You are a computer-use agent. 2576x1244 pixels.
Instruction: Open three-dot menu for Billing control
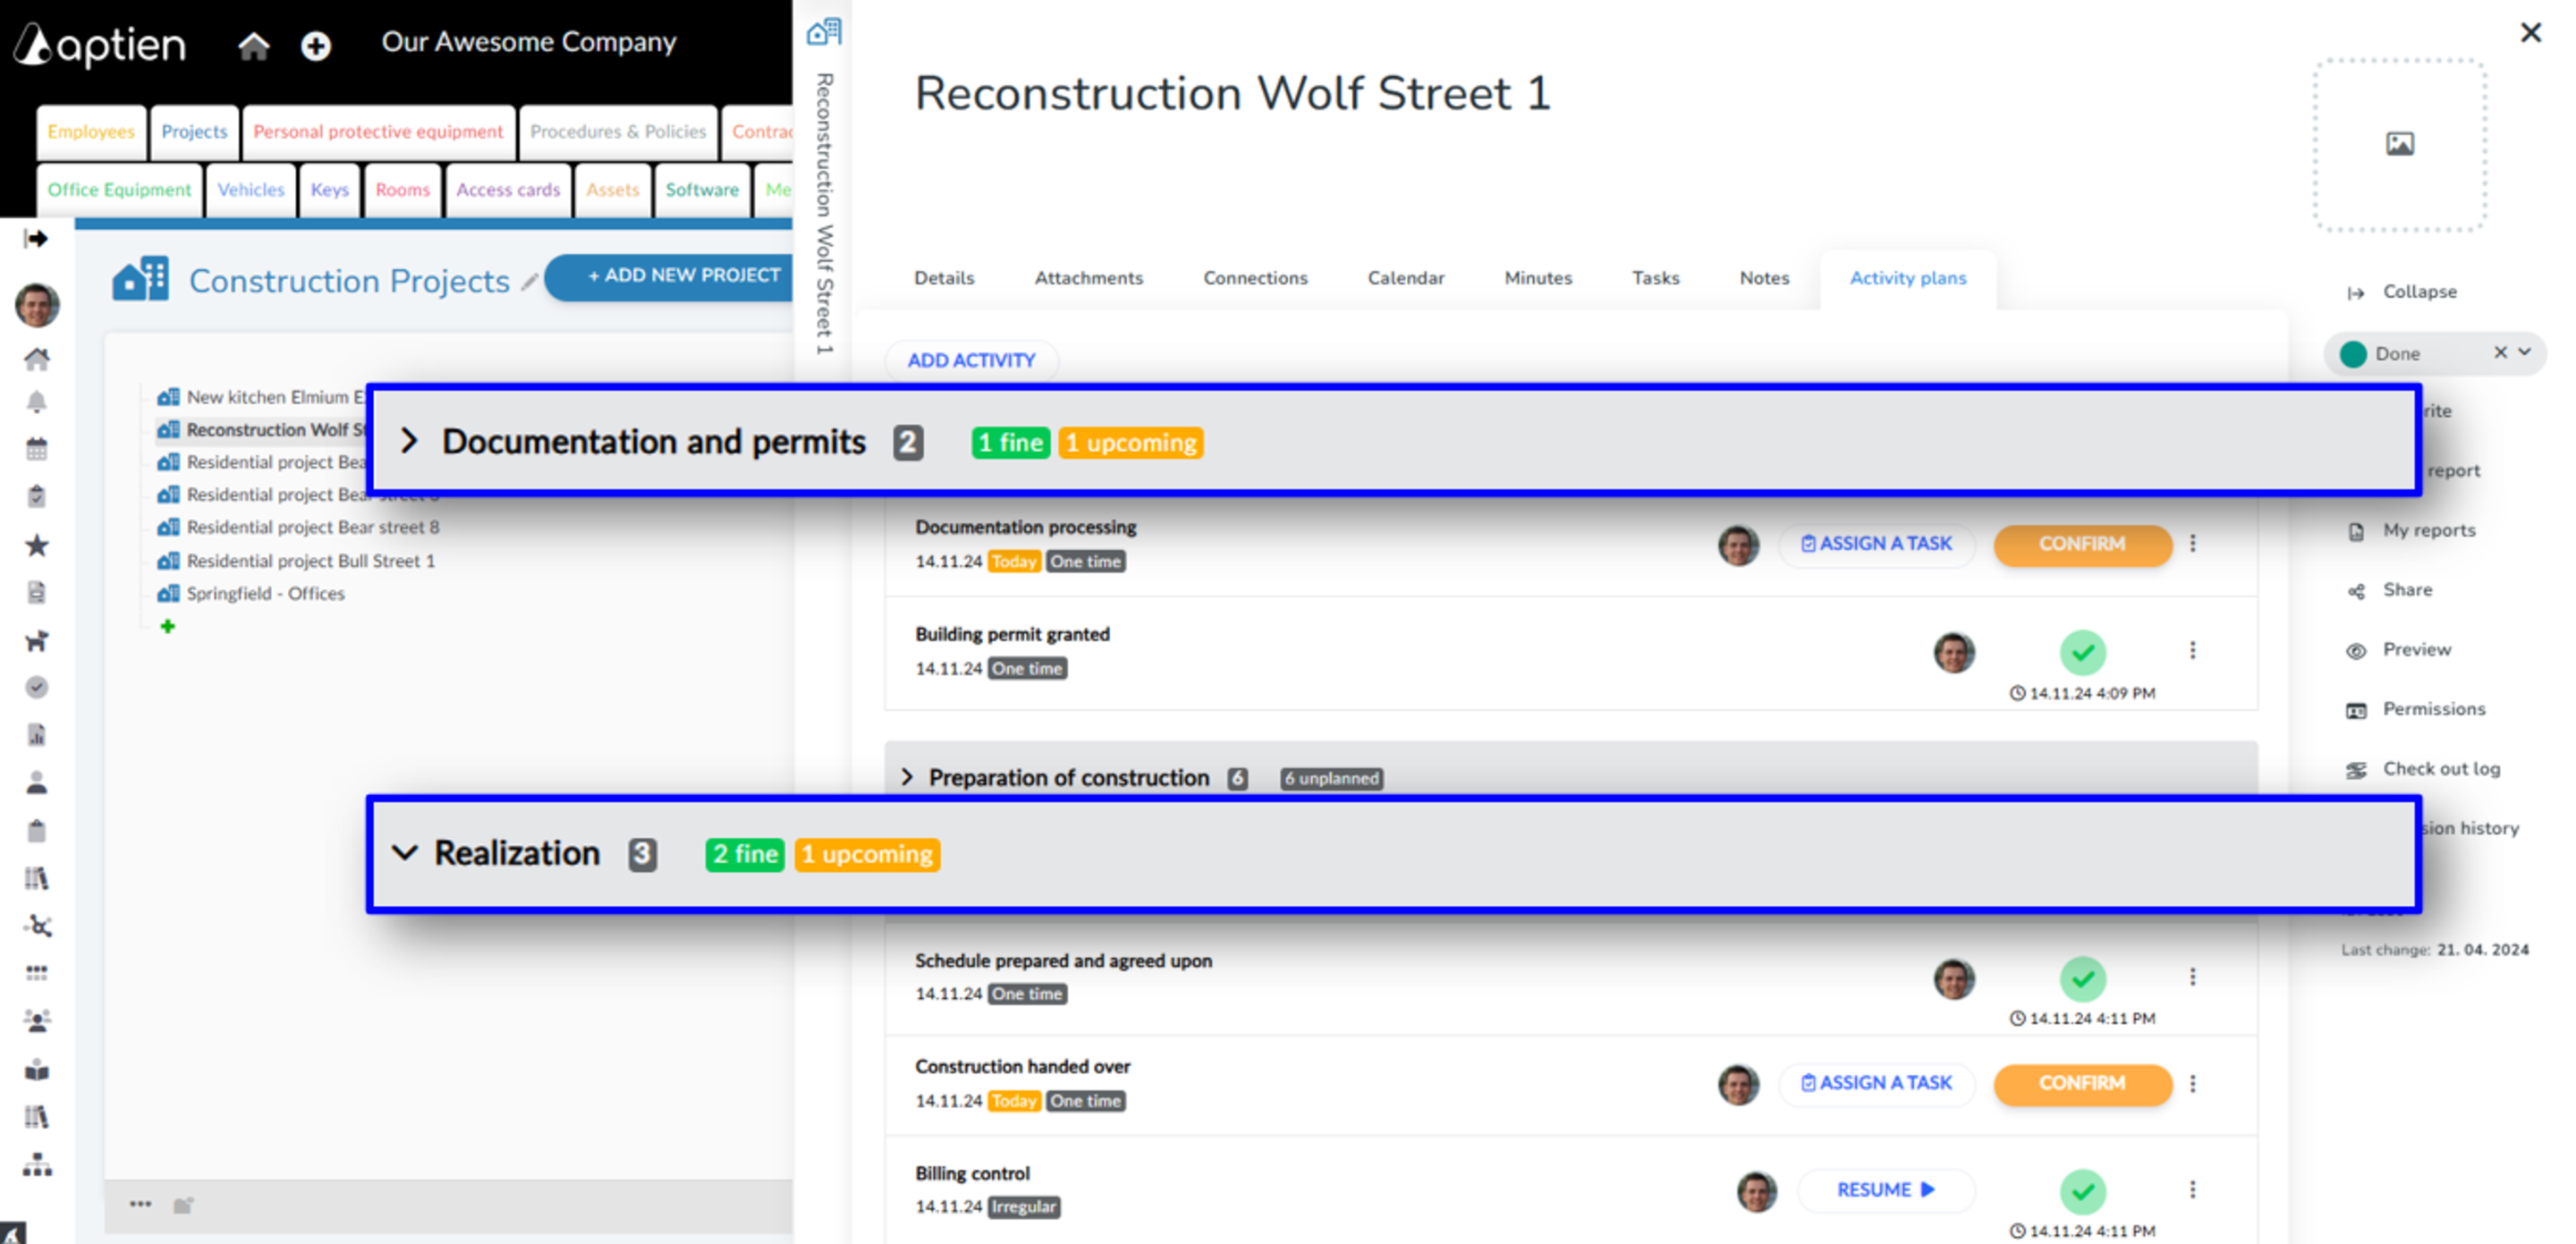(2192, 1189)
